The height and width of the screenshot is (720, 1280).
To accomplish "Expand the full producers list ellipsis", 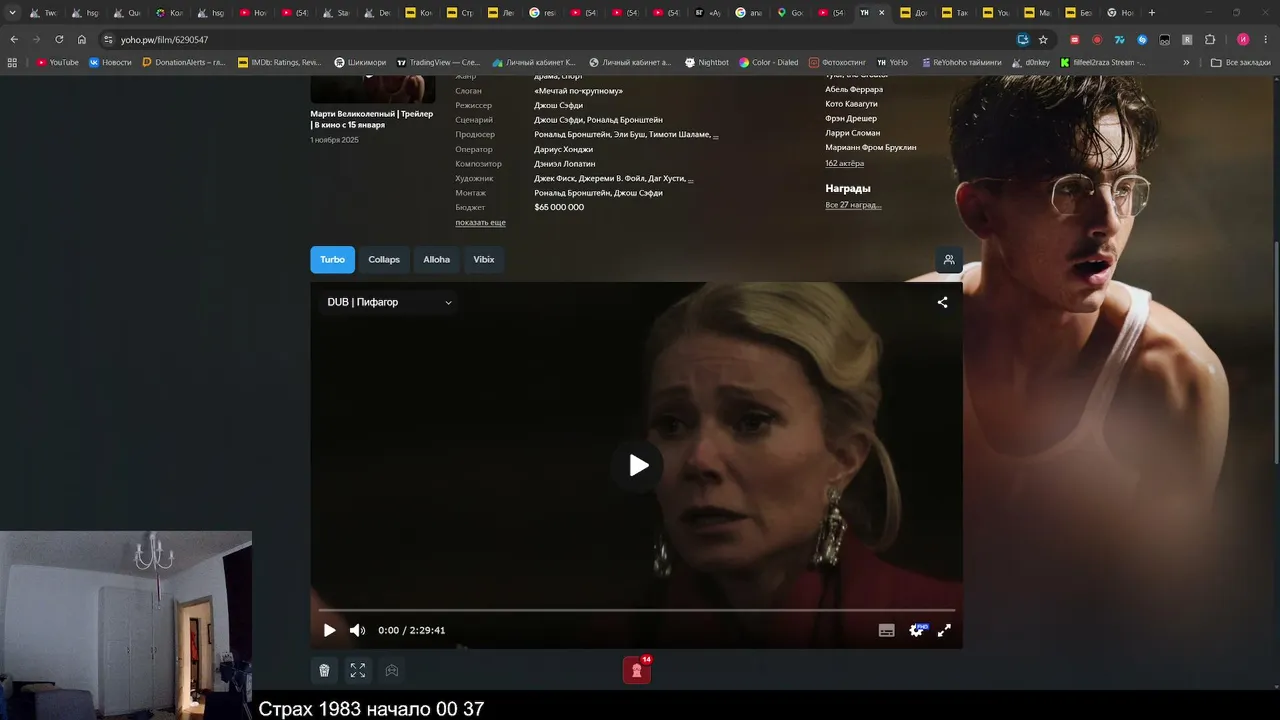I will tap(715, 135).
